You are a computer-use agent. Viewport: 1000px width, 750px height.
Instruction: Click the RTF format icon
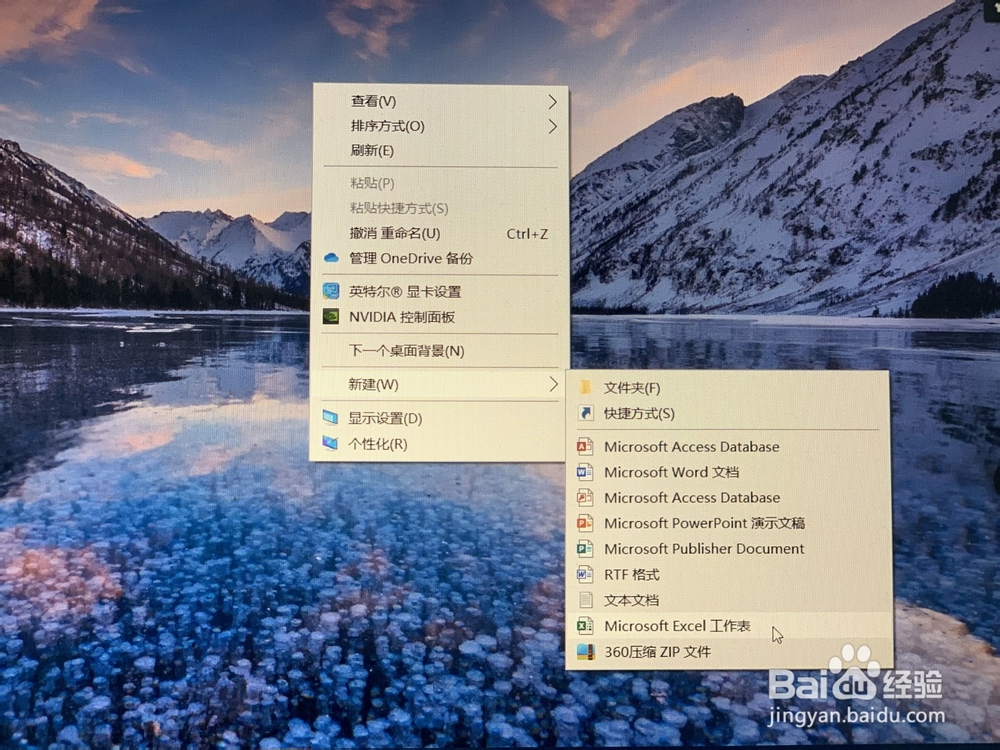tap(585, 574)
